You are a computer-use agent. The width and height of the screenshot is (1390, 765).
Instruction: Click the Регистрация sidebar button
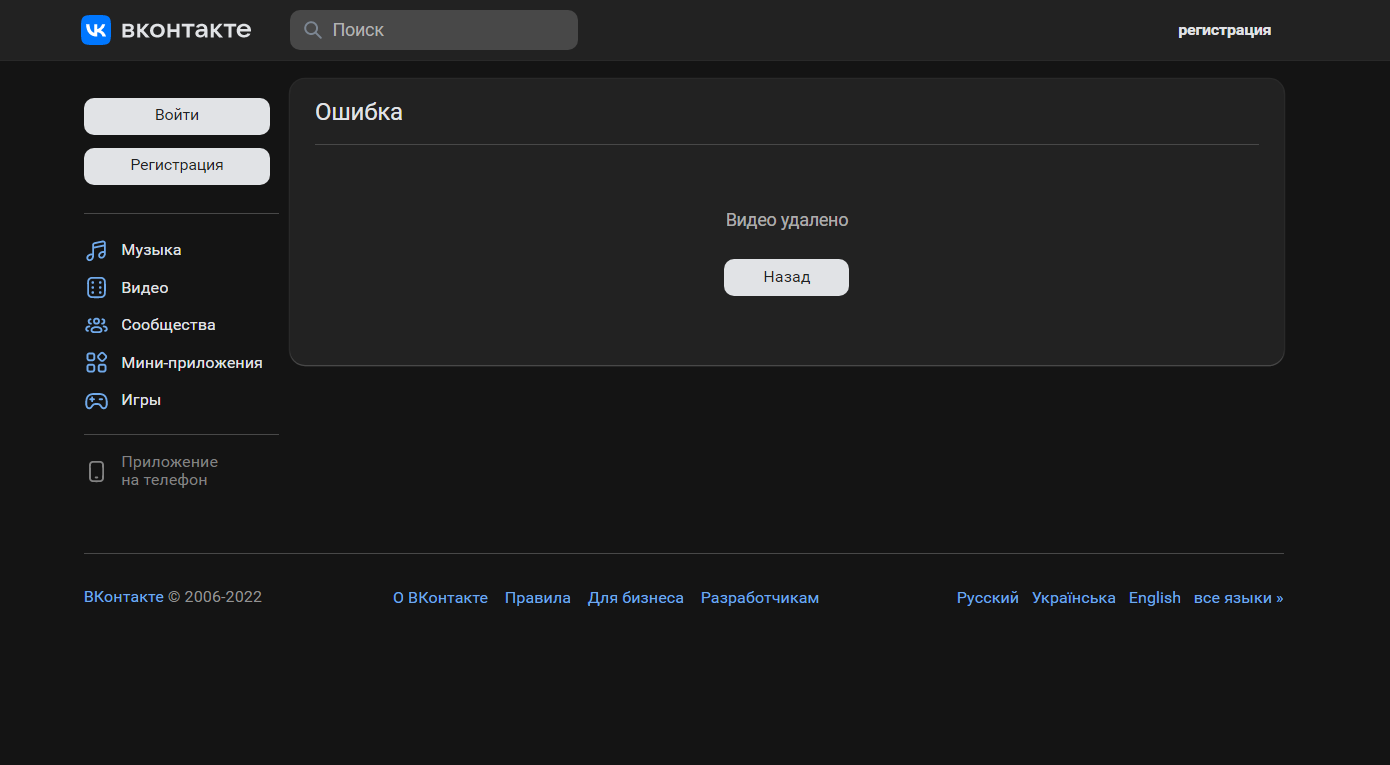(x=177, y=166)
